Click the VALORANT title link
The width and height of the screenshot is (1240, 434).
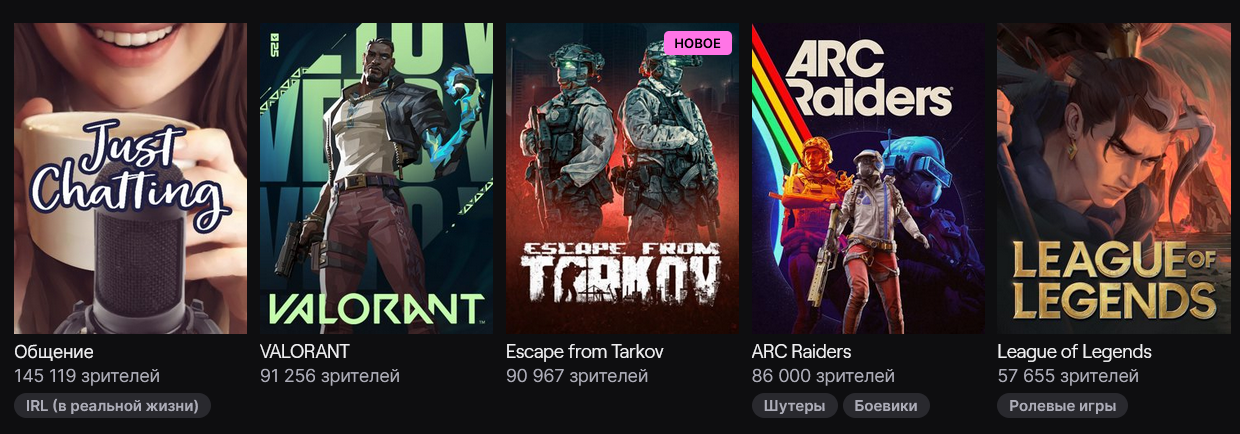305,352
